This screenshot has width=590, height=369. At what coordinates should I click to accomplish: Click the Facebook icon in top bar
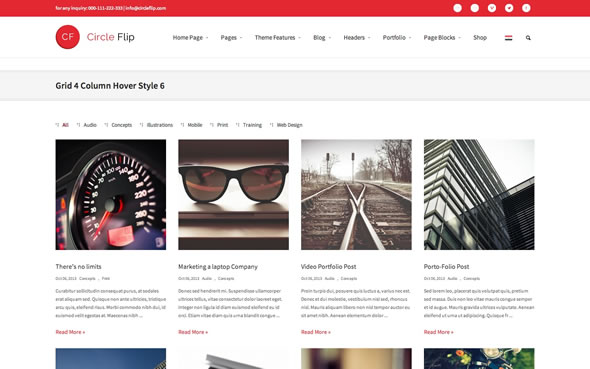click(x=526, y=8)
